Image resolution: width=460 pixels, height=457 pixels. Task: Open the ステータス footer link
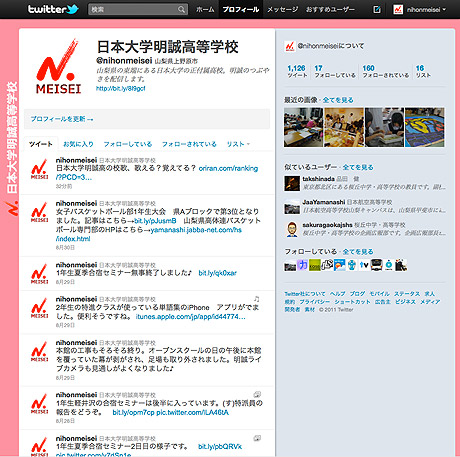click(x=407, y=294)
